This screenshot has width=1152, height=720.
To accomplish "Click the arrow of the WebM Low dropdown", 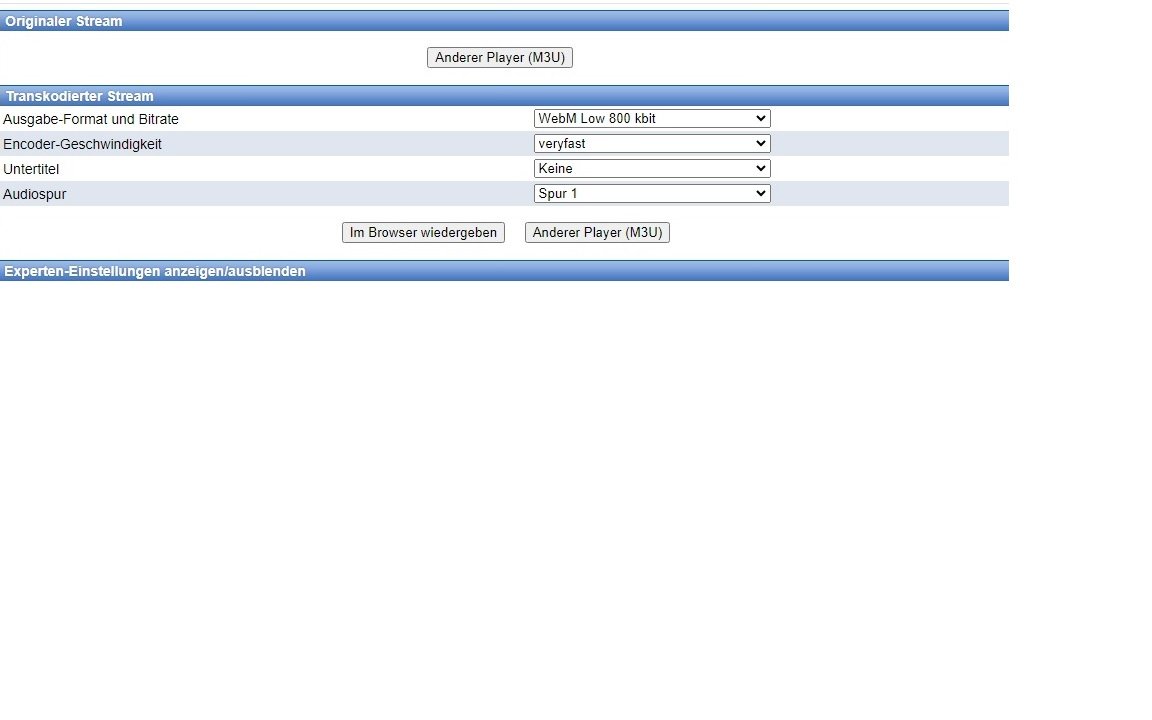I will pos(761,119).
